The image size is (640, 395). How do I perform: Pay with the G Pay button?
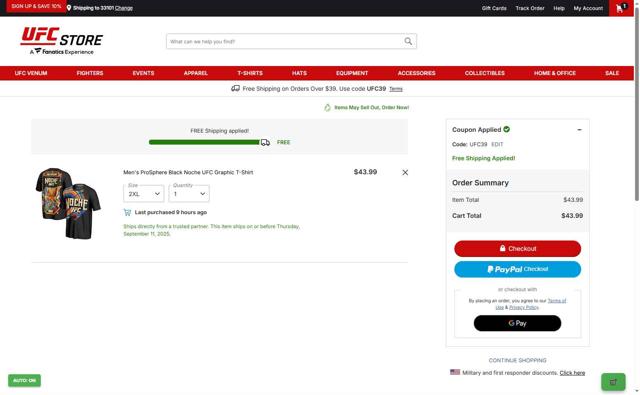(x=518, y=323)
